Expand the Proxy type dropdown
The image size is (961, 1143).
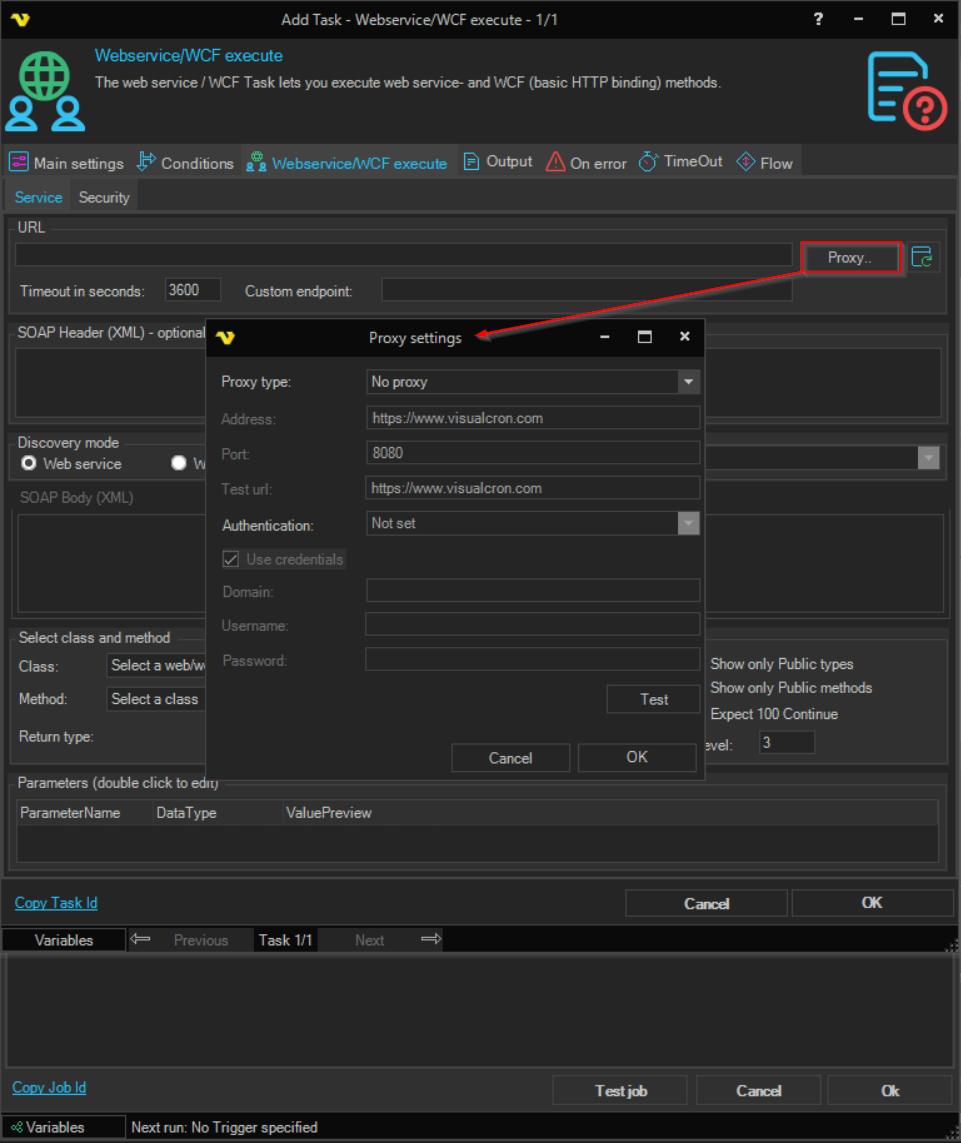(688, 382)
